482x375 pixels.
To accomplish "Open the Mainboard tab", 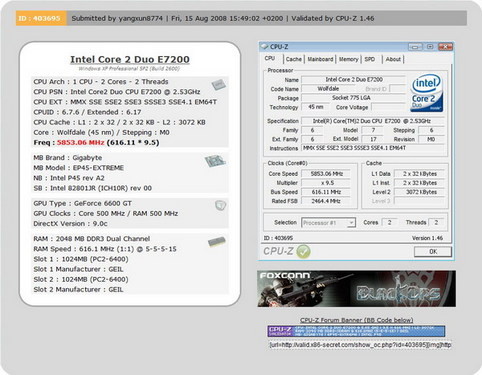I will 320,59.
